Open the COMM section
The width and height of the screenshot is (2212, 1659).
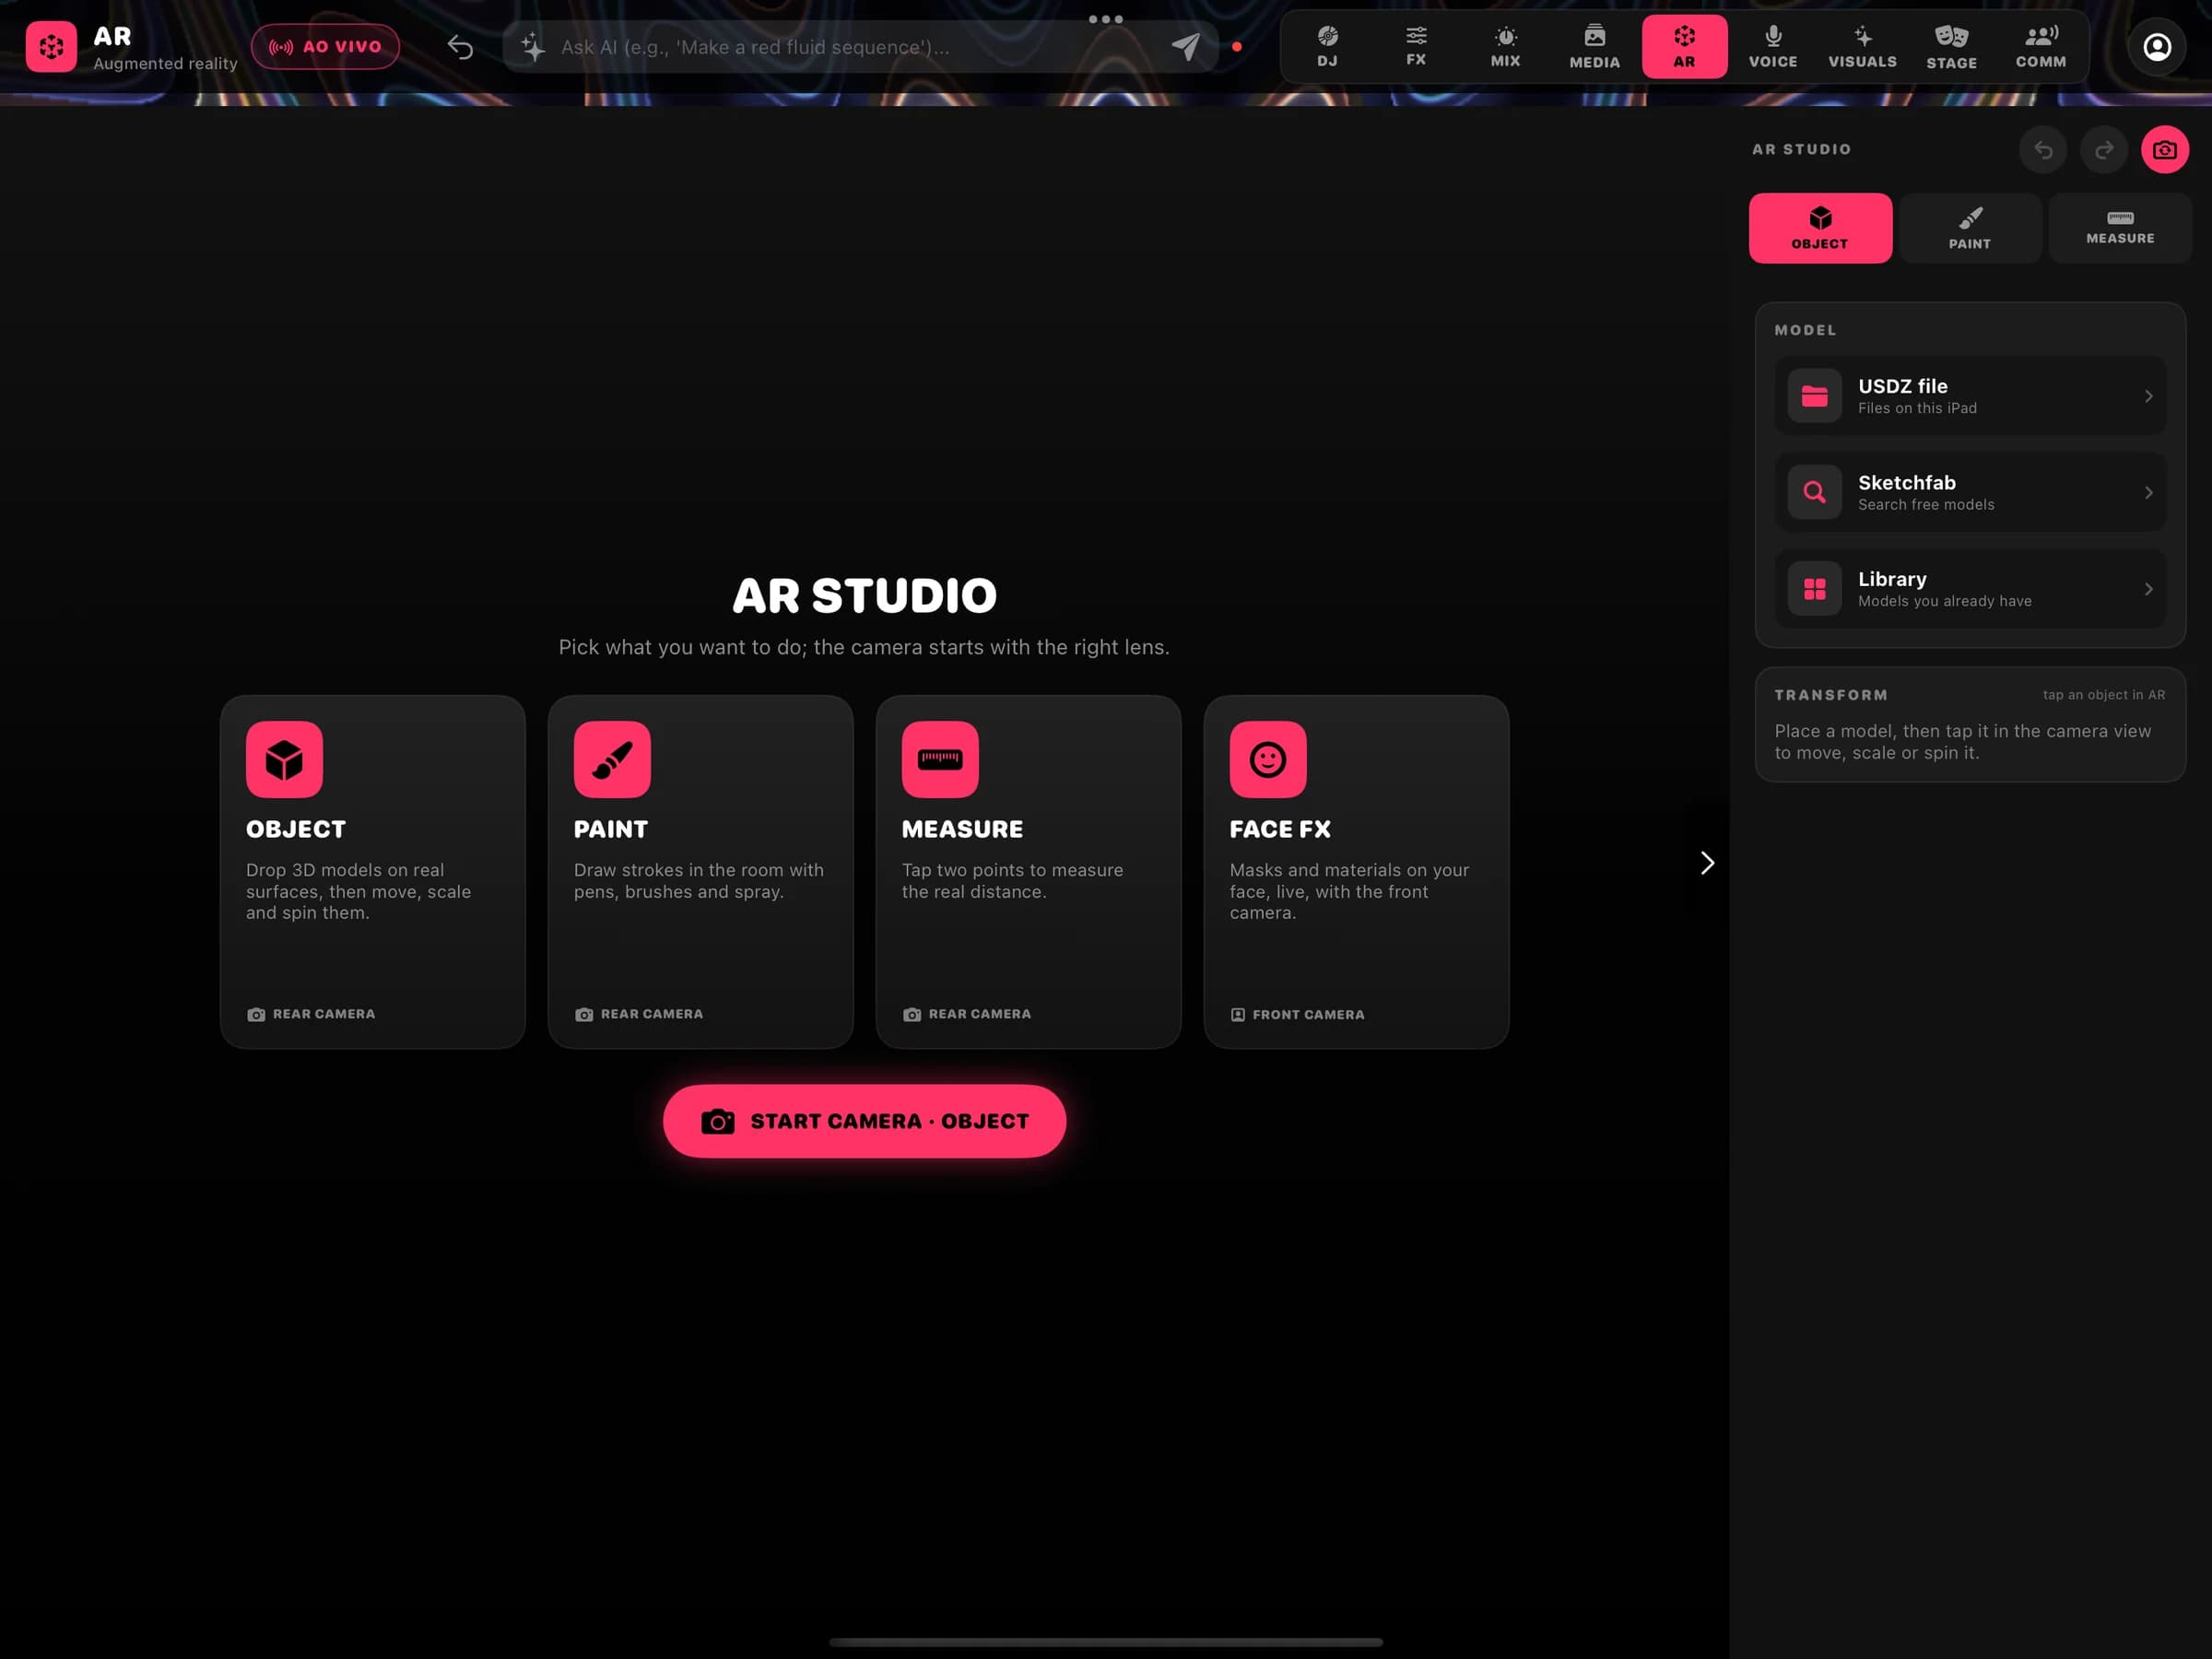tap(2040, 47)
